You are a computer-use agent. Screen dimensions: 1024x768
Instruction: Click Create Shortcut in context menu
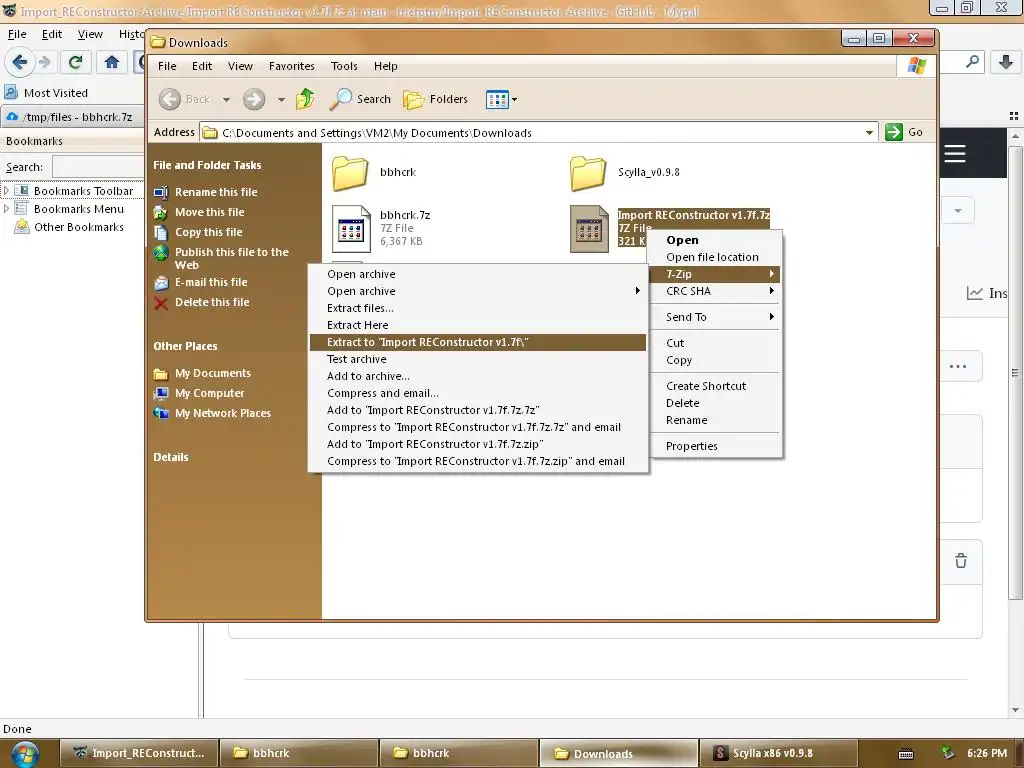716,387
